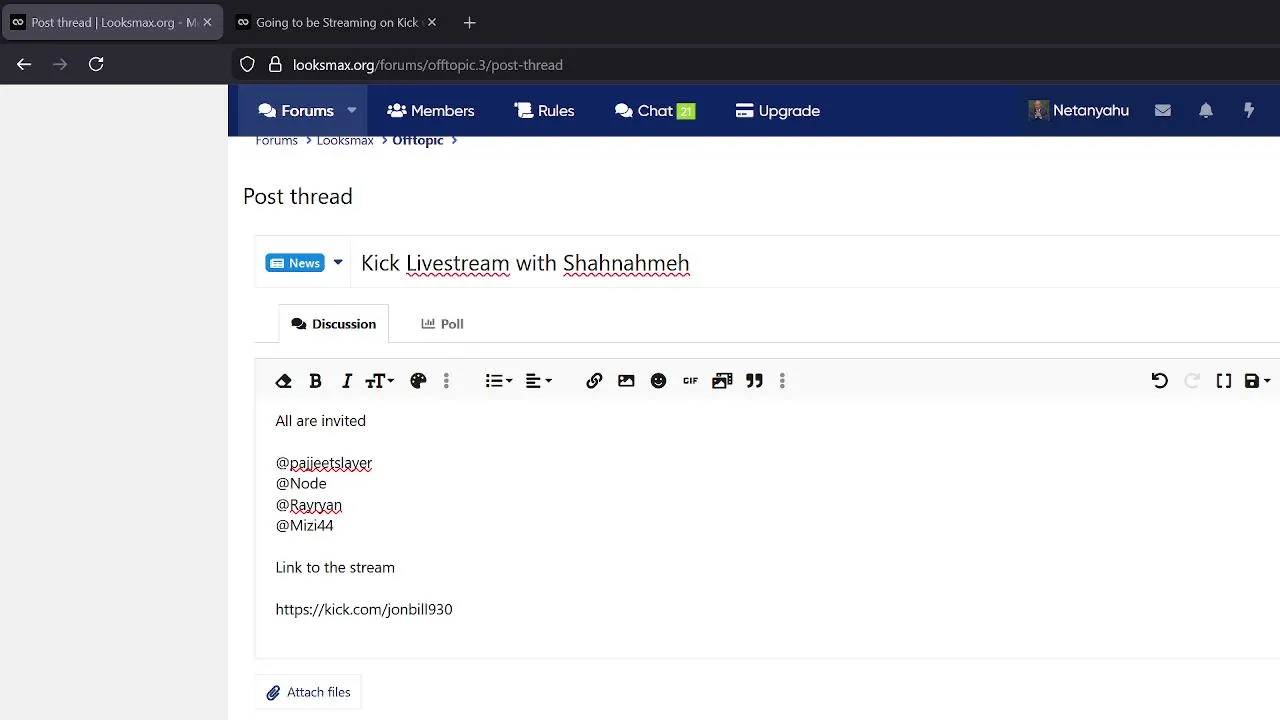This screenshot has width=1280, height=720.
Task: Click the Post thread page heading
Action: tap(298, 196)
